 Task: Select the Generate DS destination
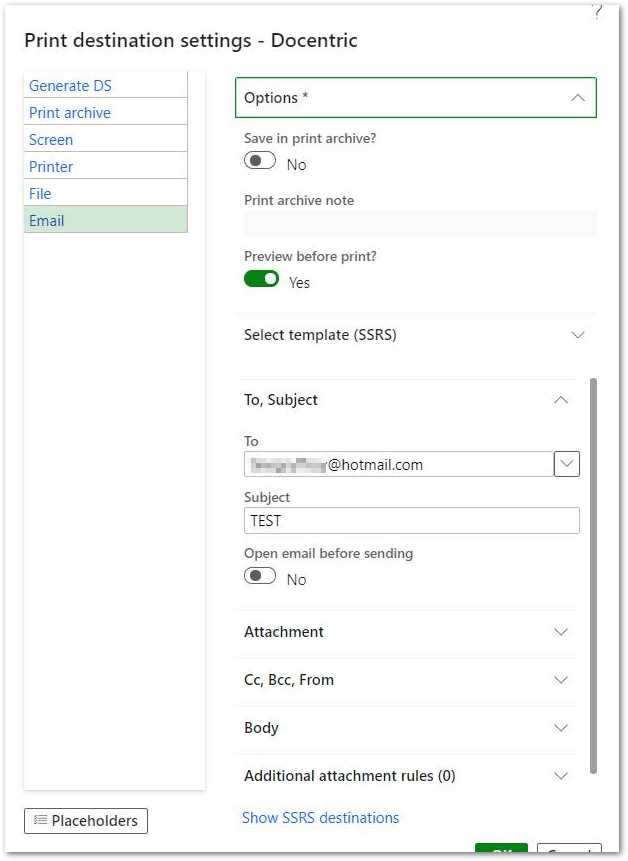(x=105, y=85)
